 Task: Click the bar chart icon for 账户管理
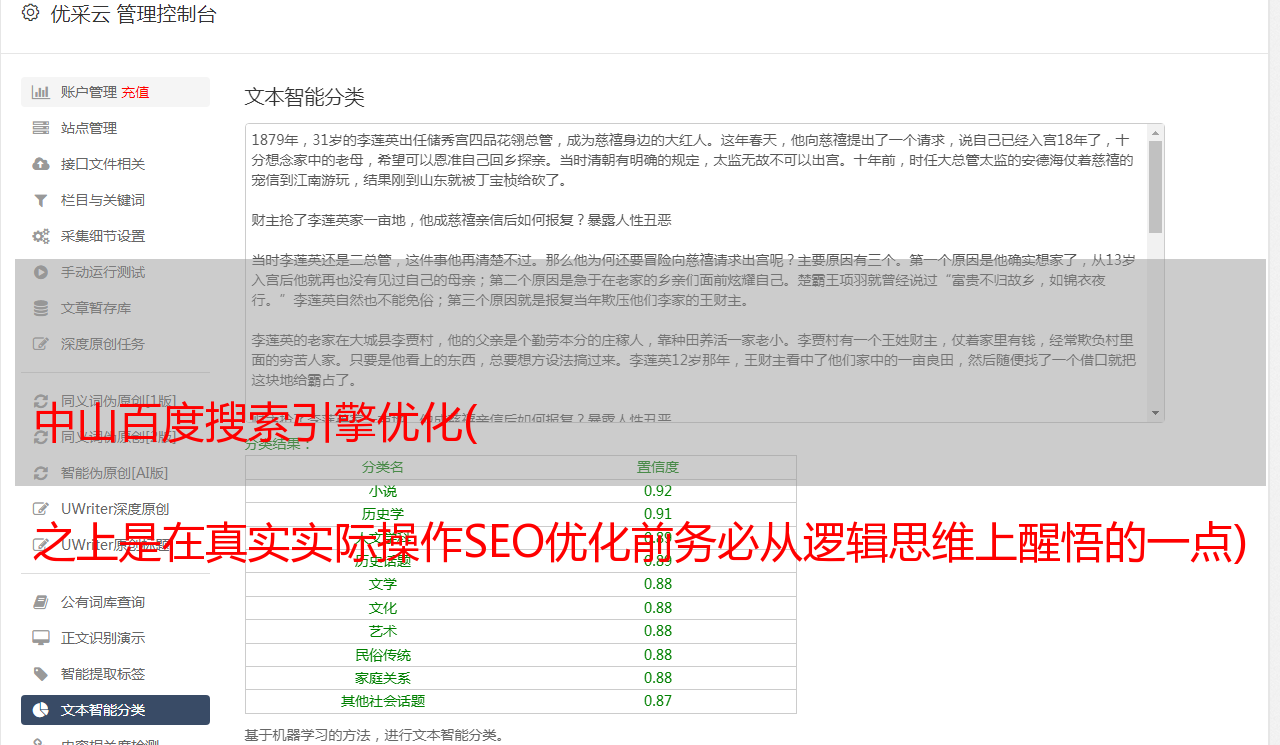pos(41,92)
